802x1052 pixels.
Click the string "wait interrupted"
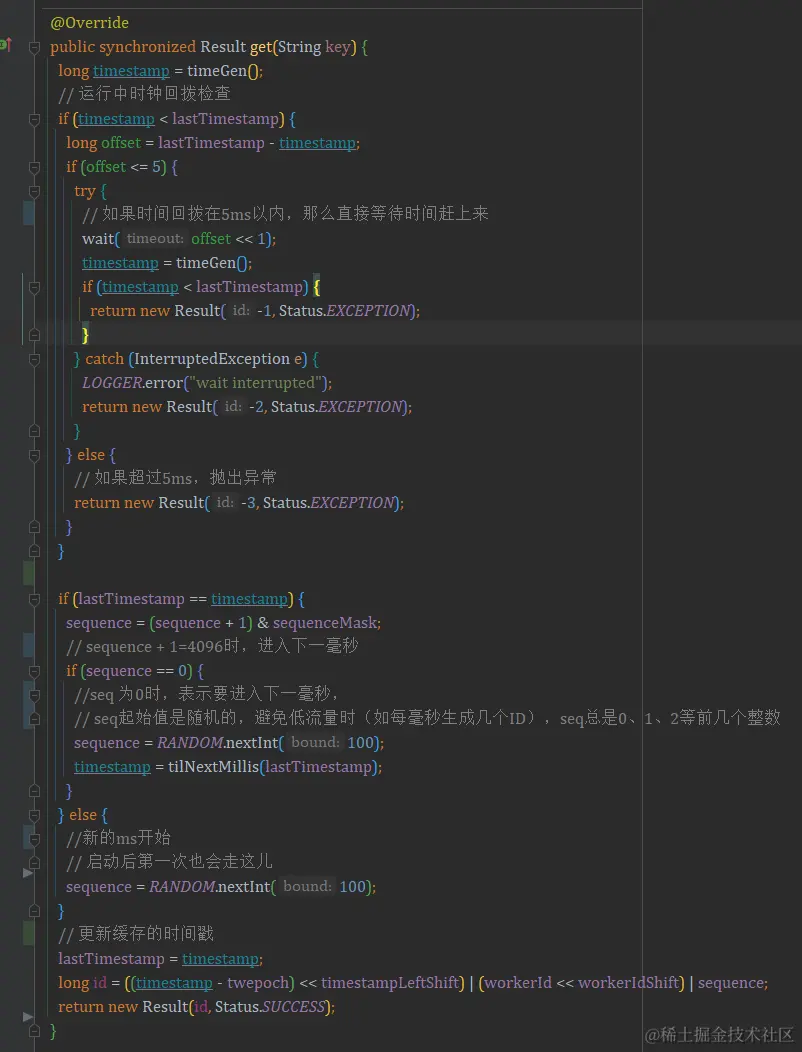256,383
